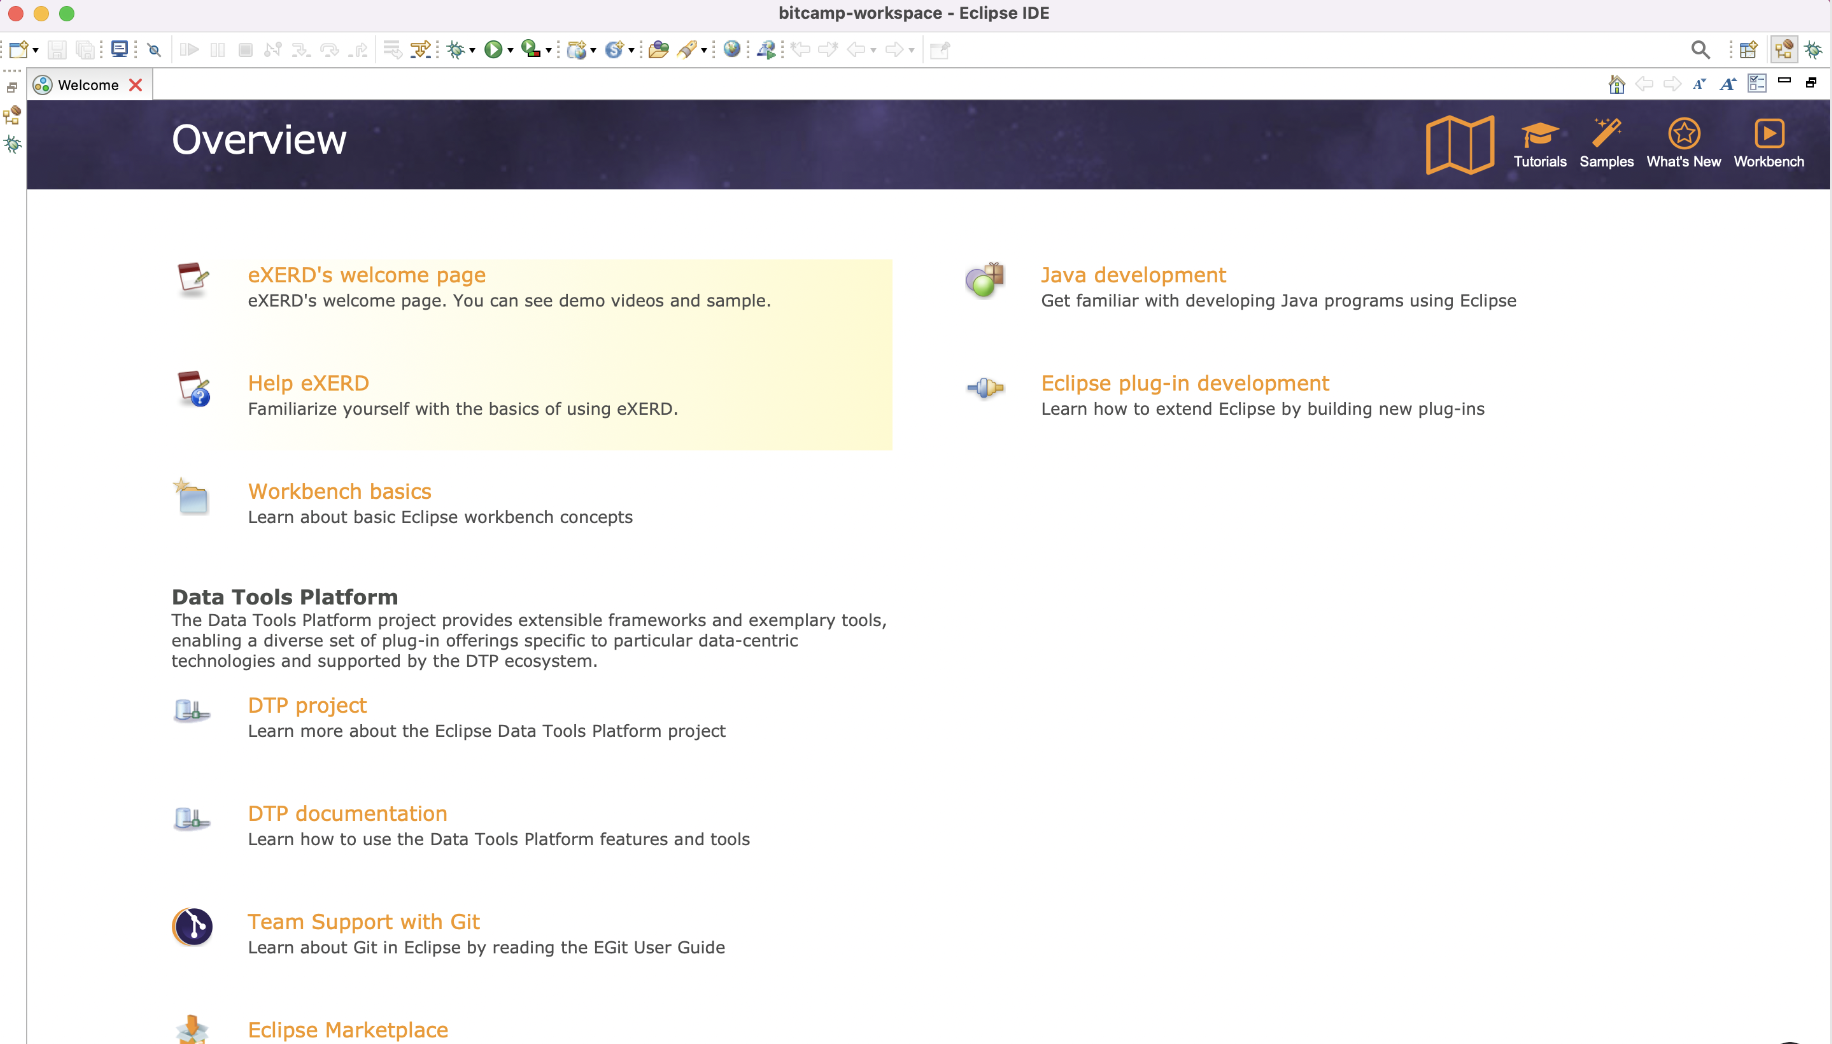
Task: Open Eclipse plug-in development link
Action: click(x=1185, y=383)
